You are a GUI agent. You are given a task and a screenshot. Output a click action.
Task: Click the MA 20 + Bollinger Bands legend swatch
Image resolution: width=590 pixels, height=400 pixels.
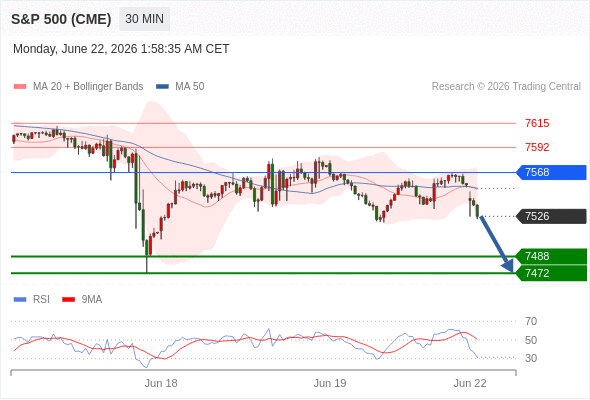pos(20,87)
